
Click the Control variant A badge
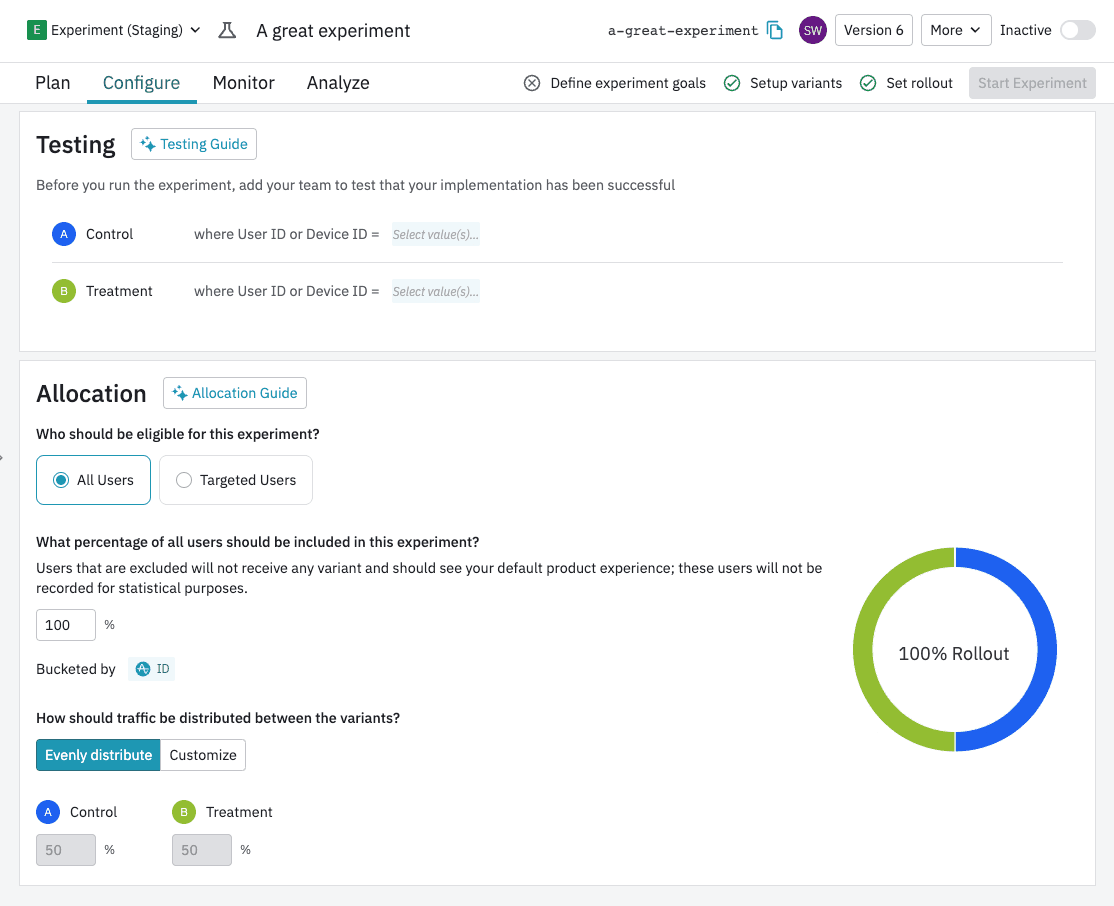tap(64, 234)
